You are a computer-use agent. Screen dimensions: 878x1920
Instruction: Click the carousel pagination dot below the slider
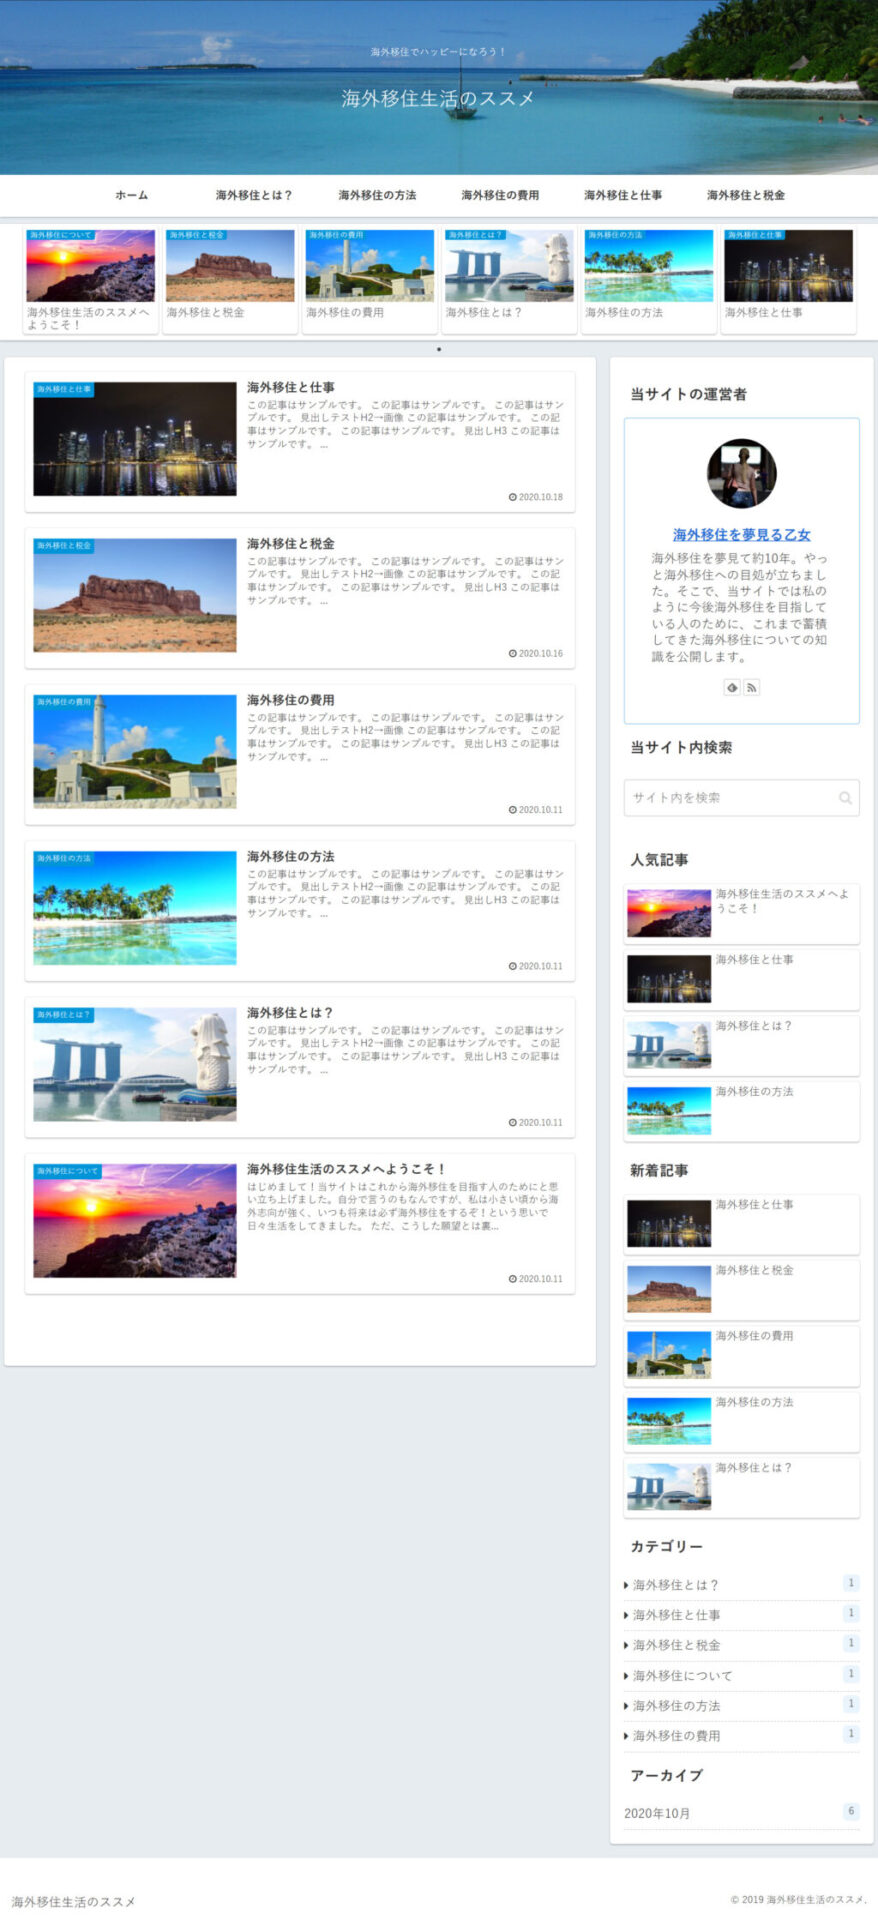pyautogui.click(x=439, y=349)
